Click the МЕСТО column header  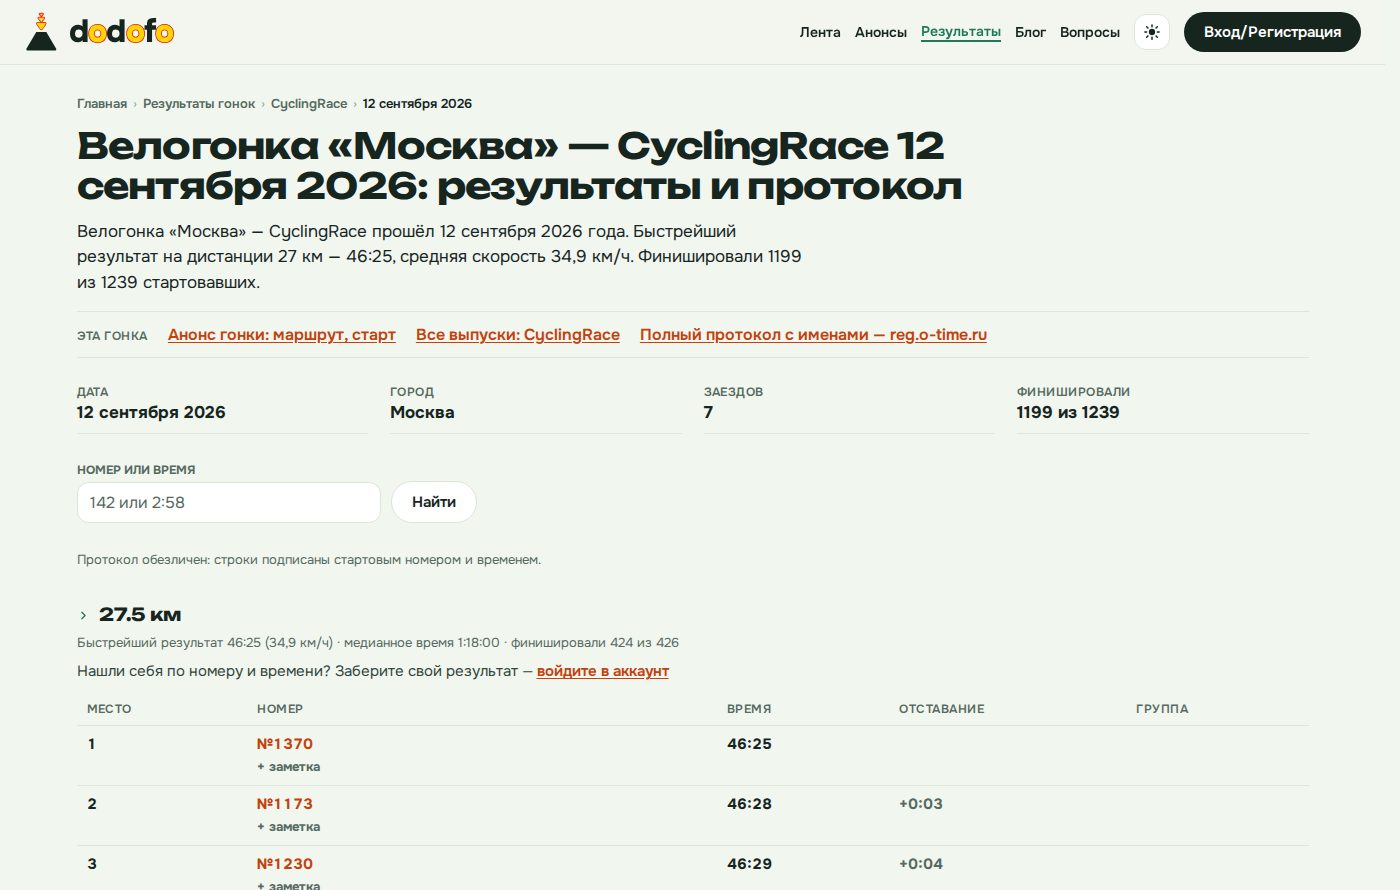click(x=109, y=709)
